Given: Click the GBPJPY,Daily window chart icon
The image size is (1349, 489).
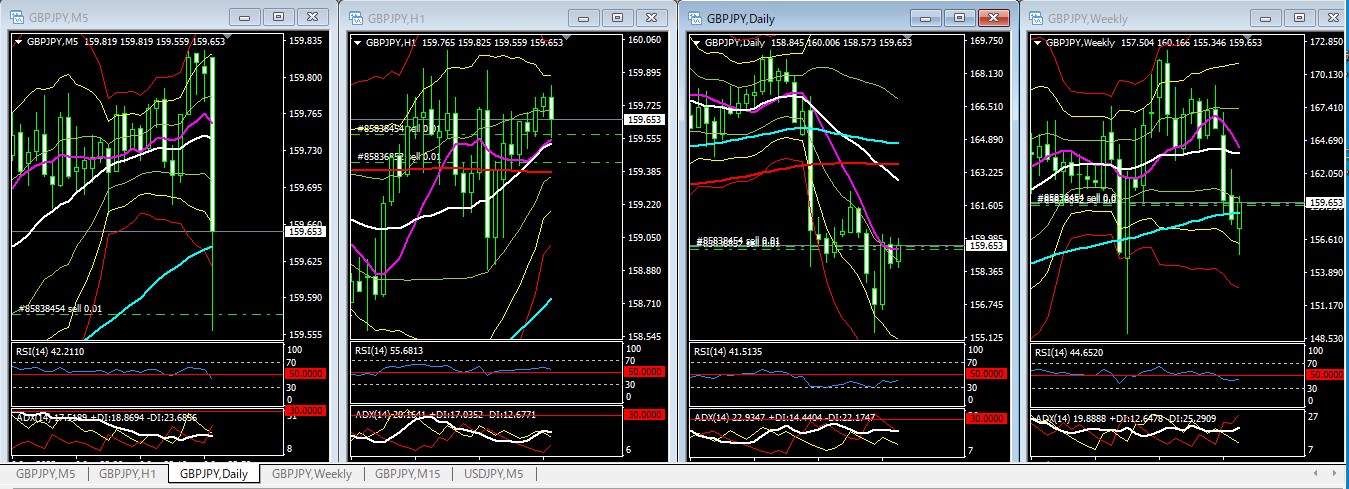Looking at the screenshot, I should (x=694, y=18).
